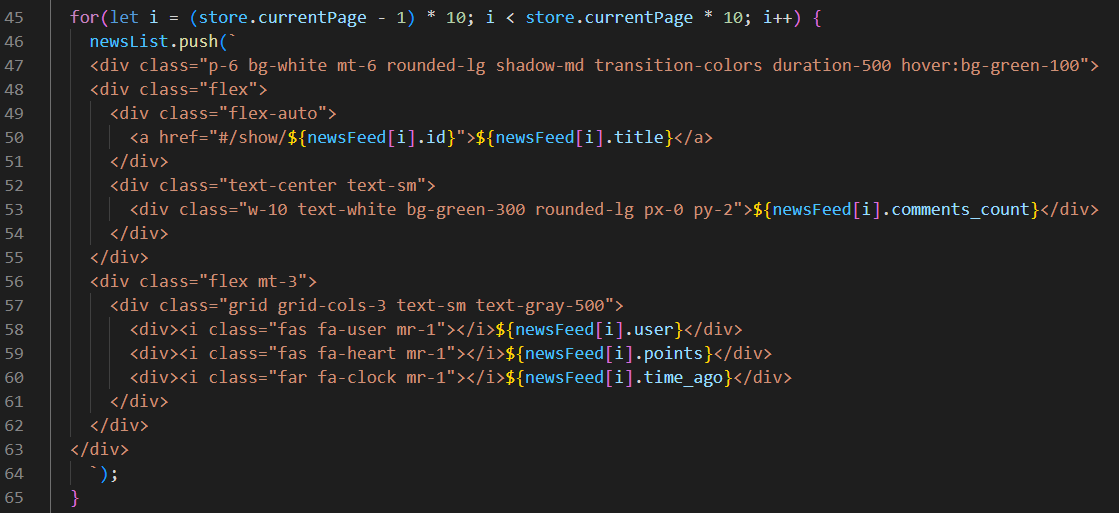Click 'i++' on line 45
The width and height of the screenshot is (1119, 513).
tap(778, 17)
